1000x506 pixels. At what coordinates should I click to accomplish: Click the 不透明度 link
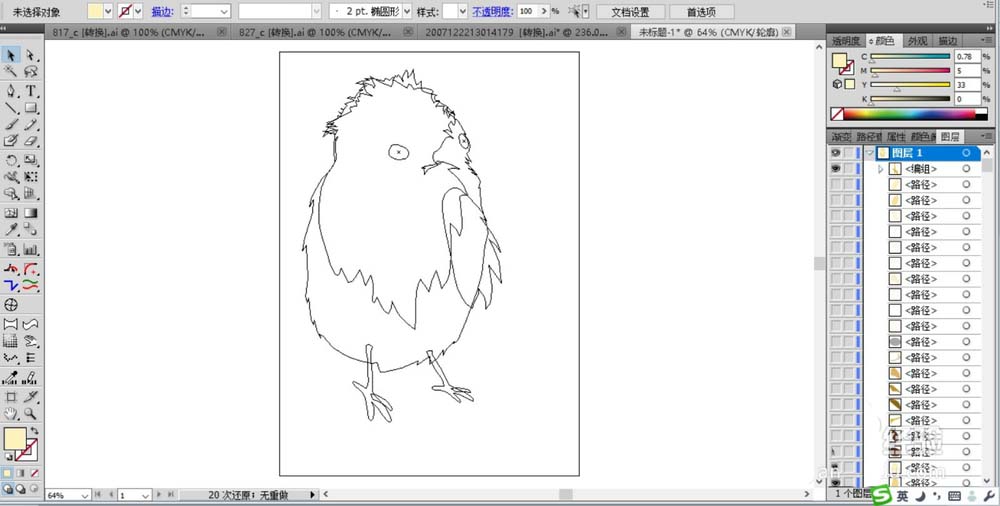click(492, 11)
